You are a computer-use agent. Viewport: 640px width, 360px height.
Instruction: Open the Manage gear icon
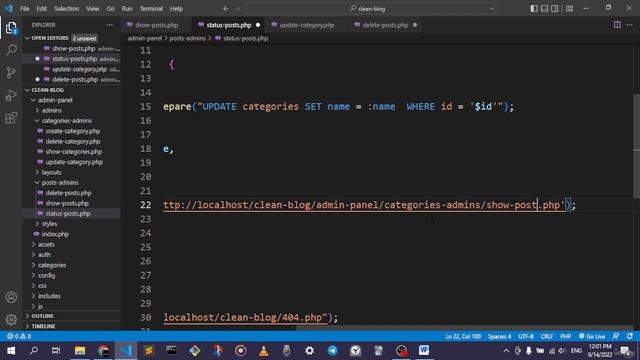click(x=11, y=319)
